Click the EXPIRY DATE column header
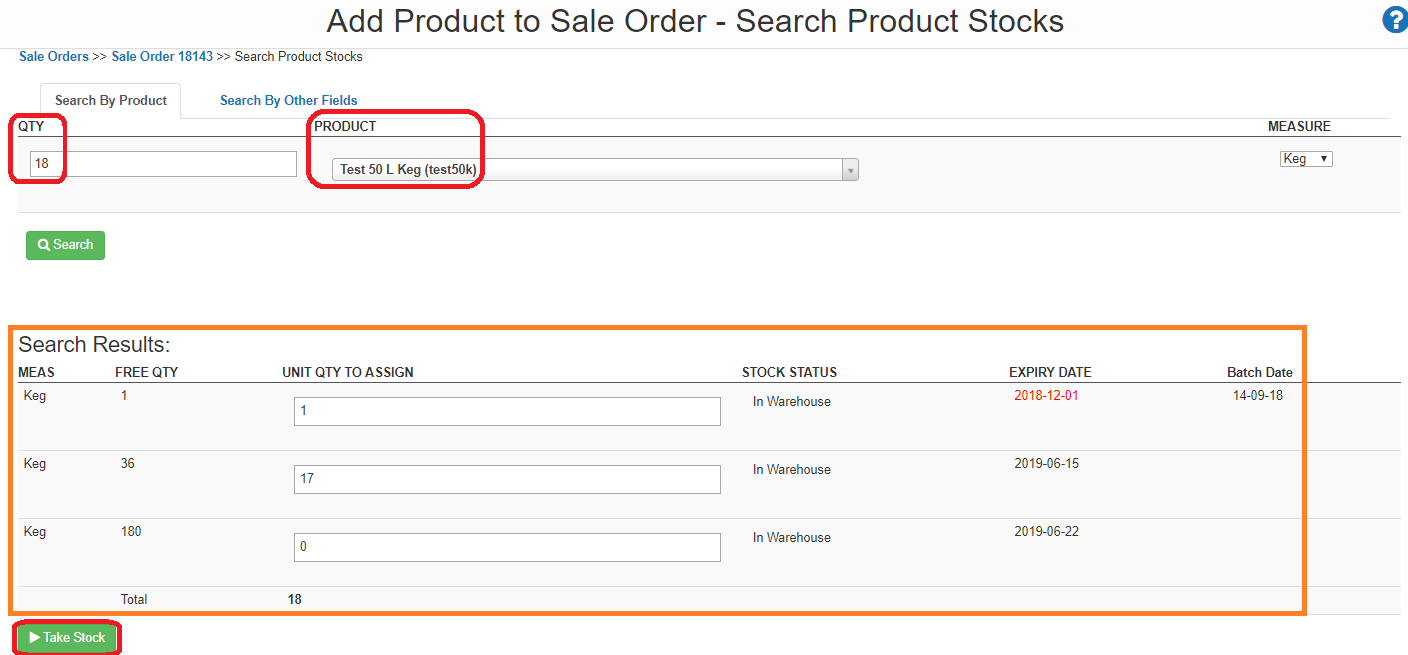Viewport: 1408px width, 655px height. pos(1050,373)
